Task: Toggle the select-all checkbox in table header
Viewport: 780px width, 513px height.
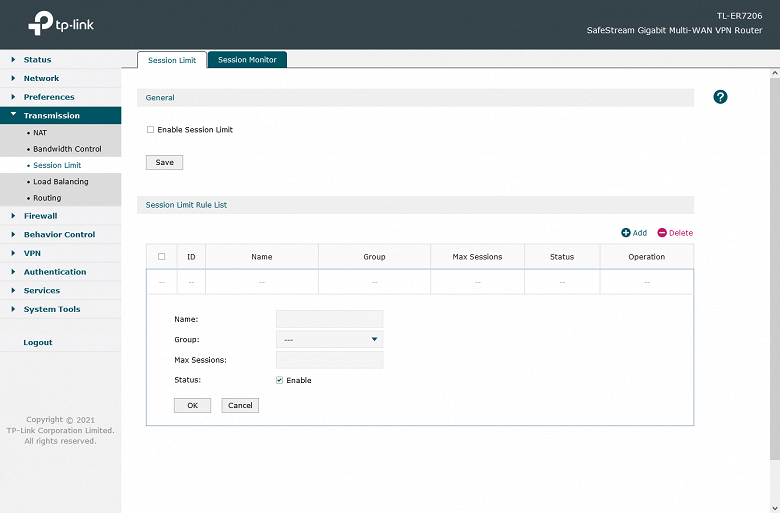Action: point(161,257)
